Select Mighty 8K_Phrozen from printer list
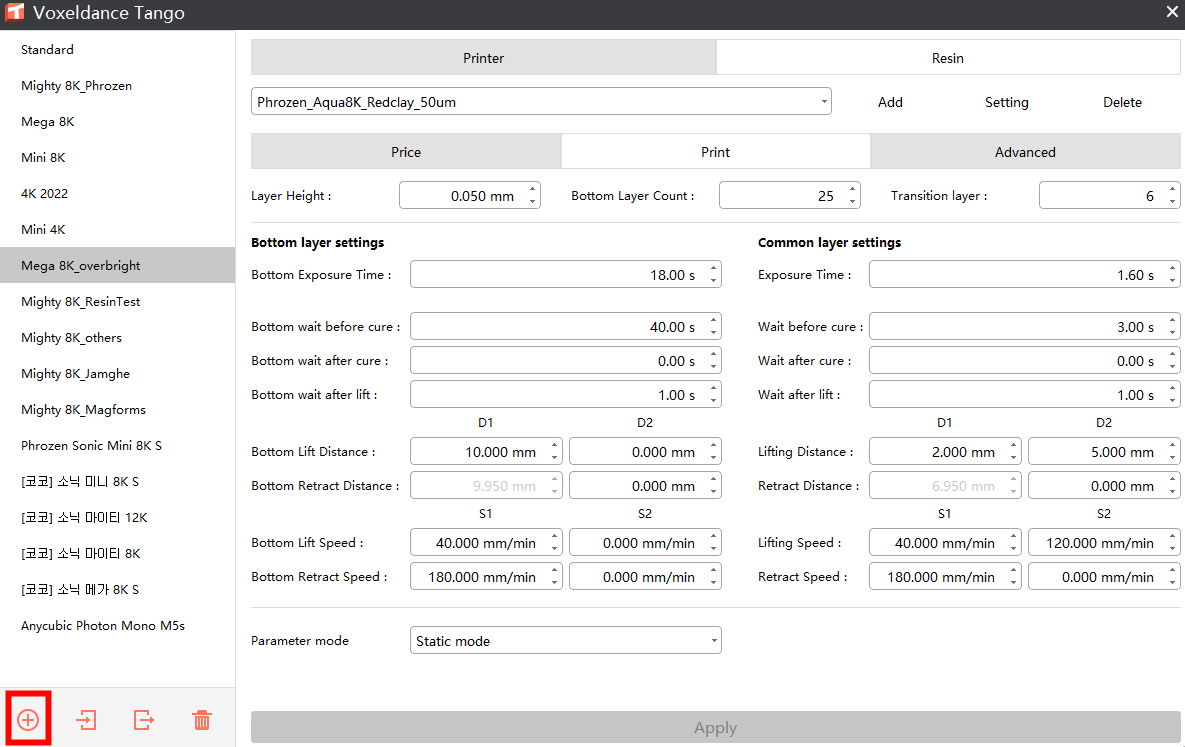 [76, 86]
